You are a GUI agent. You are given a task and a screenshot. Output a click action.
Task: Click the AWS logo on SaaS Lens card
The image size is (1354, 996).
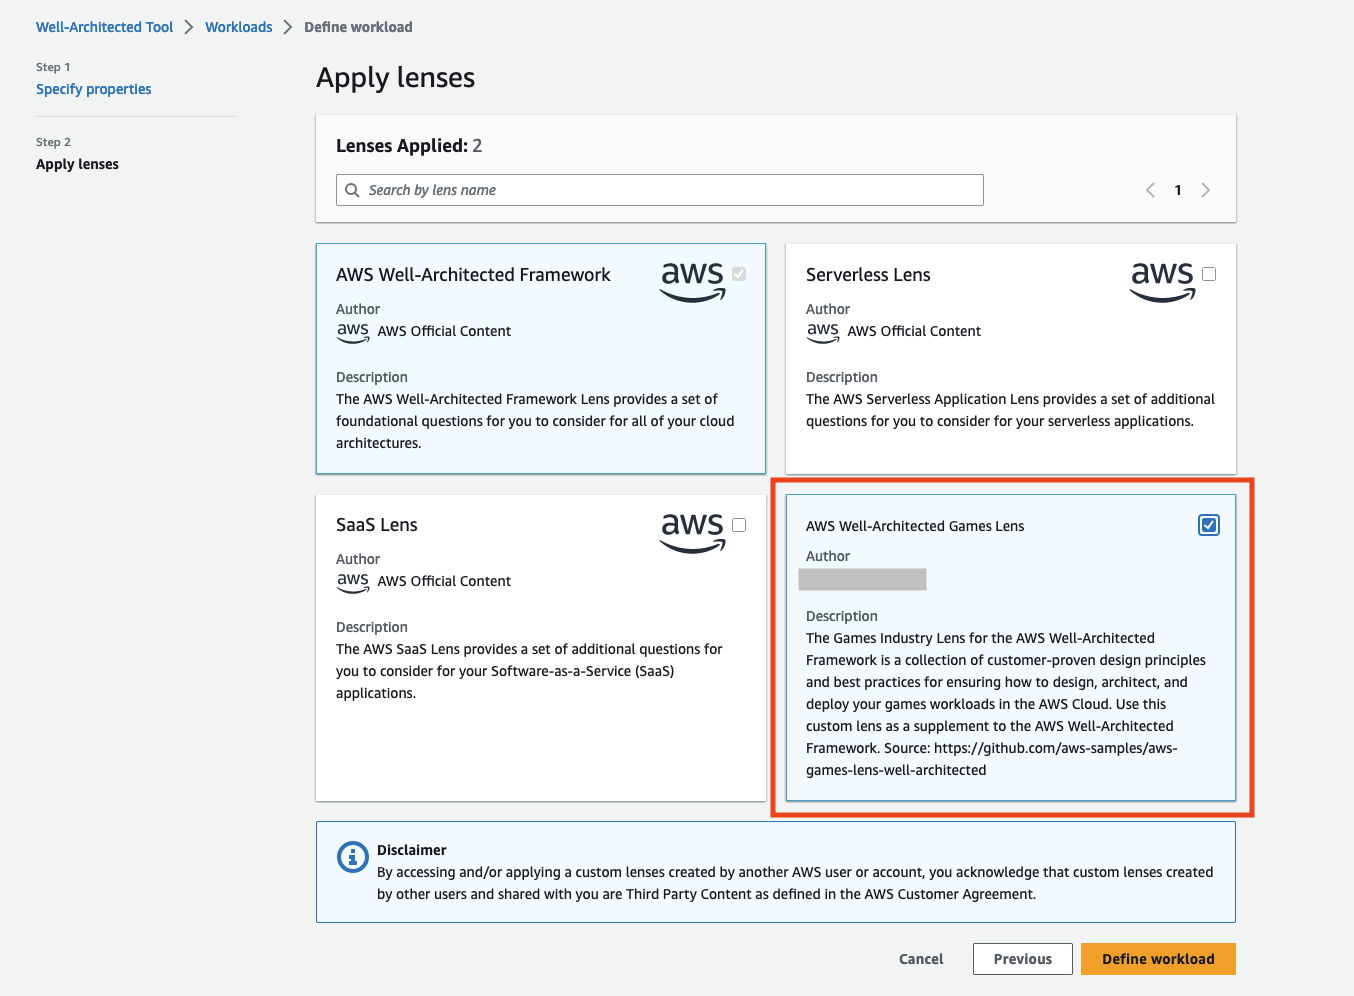point(693,532)
